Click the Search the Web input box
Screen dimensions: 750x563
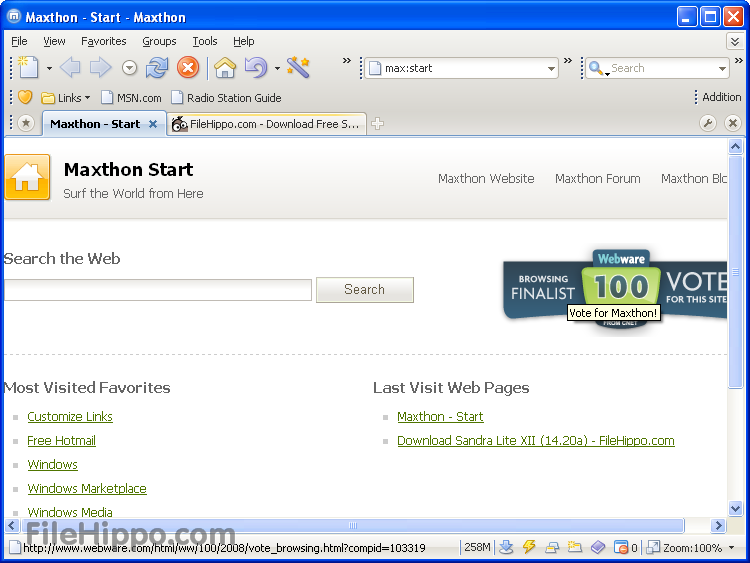[157, 290]
